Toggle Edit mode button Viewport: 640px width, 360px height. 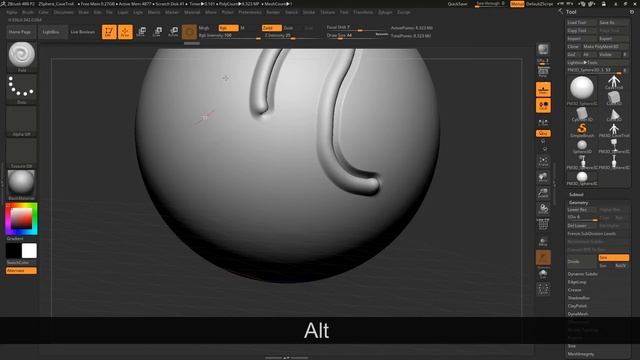click(109, 32)
